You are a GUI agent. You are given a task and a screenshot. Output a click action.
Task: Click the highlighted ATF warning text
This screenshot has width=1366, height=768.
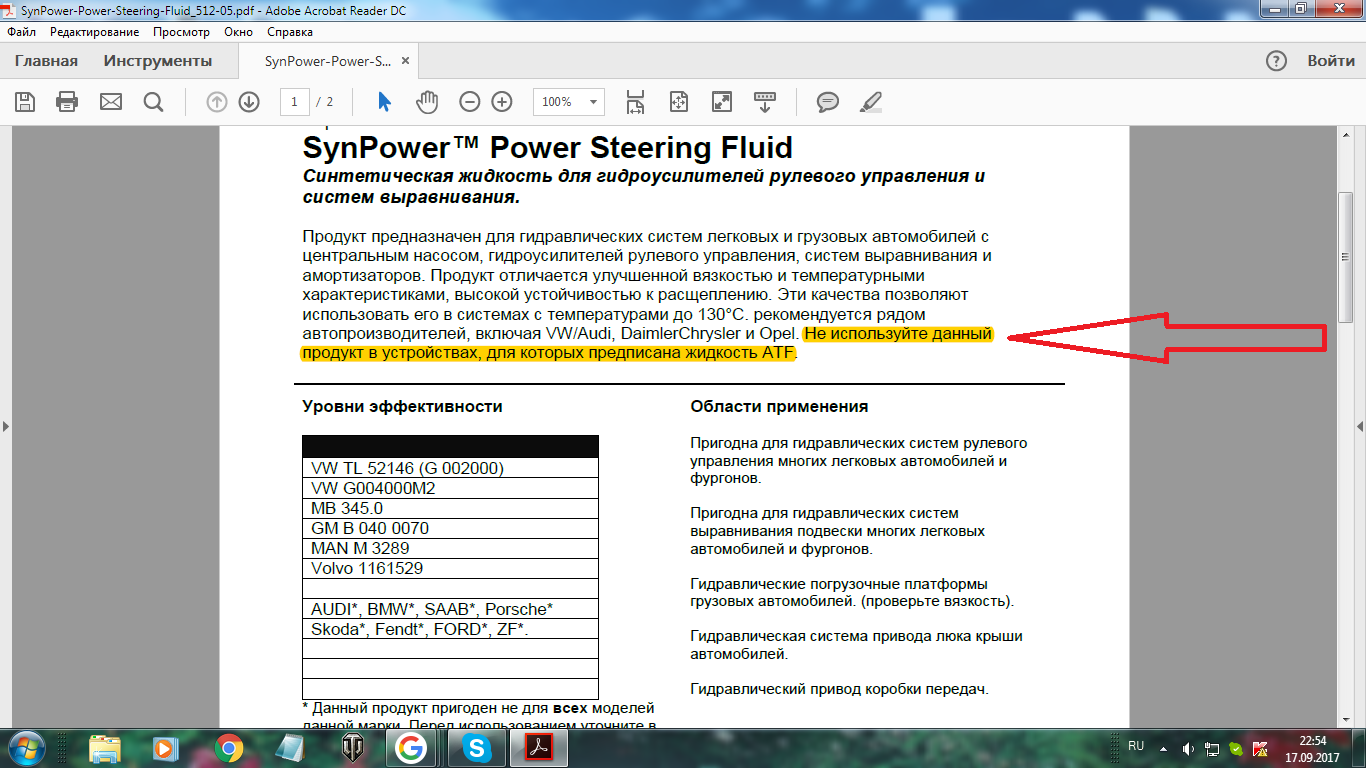pos(647,343)
